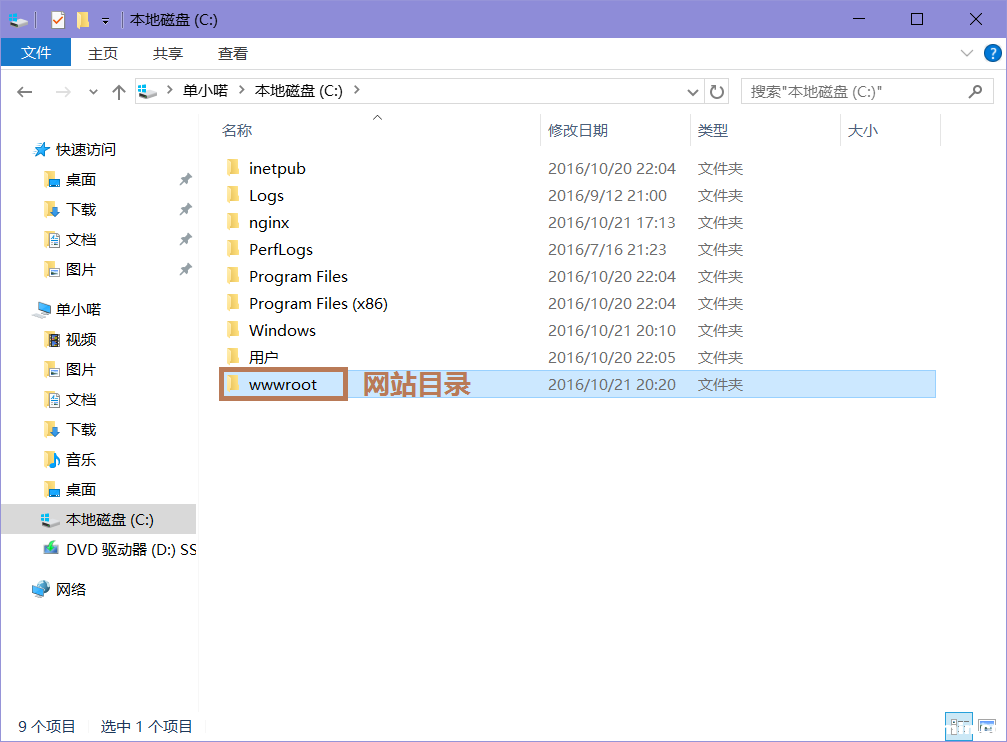Viewport: 1007px width, 742px height.
Task: Click the search box for 本地磁盘 (C:)
Action: pos(867,92)
